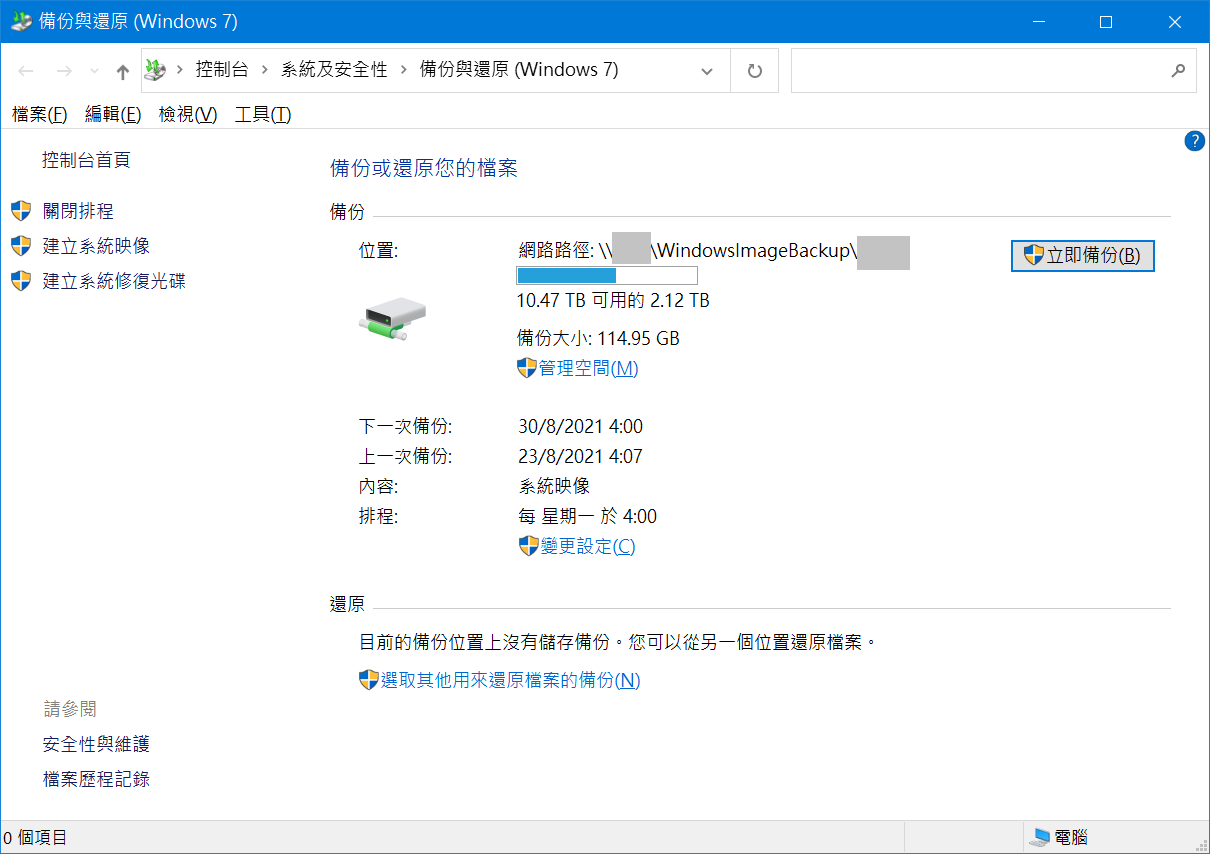Screen dimensions: 1210x854
Task: Click 備份或還原您的檔案 heading
Action: [x=424, y=168]
